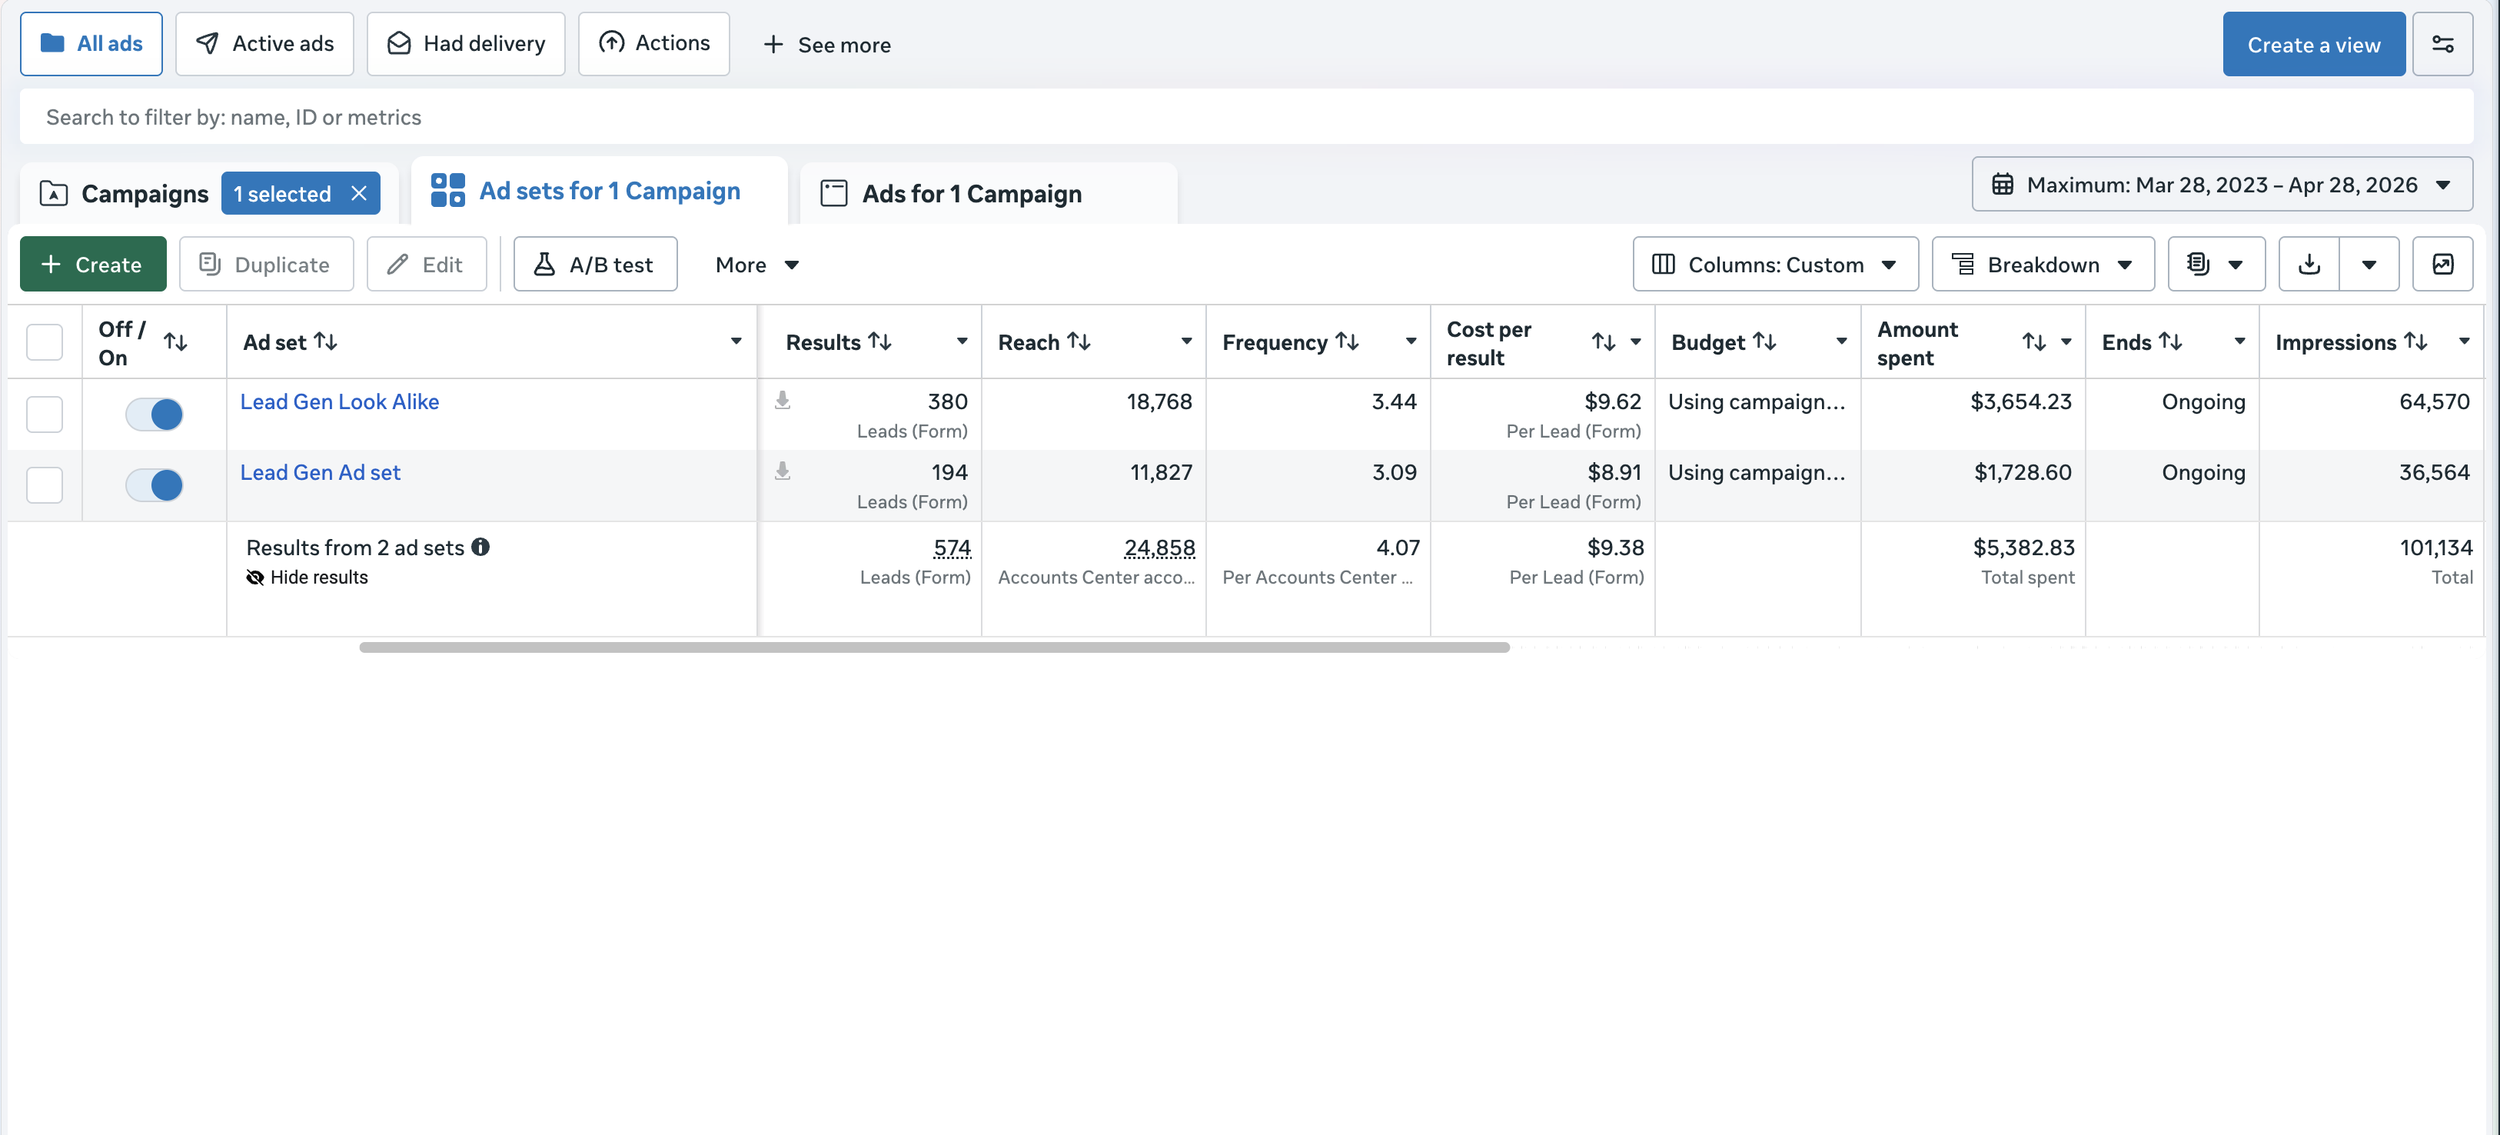The height and width of the screenshot is (1135, 2500).
Task: Click the share chart icon button
Action: pos(2442,264)
